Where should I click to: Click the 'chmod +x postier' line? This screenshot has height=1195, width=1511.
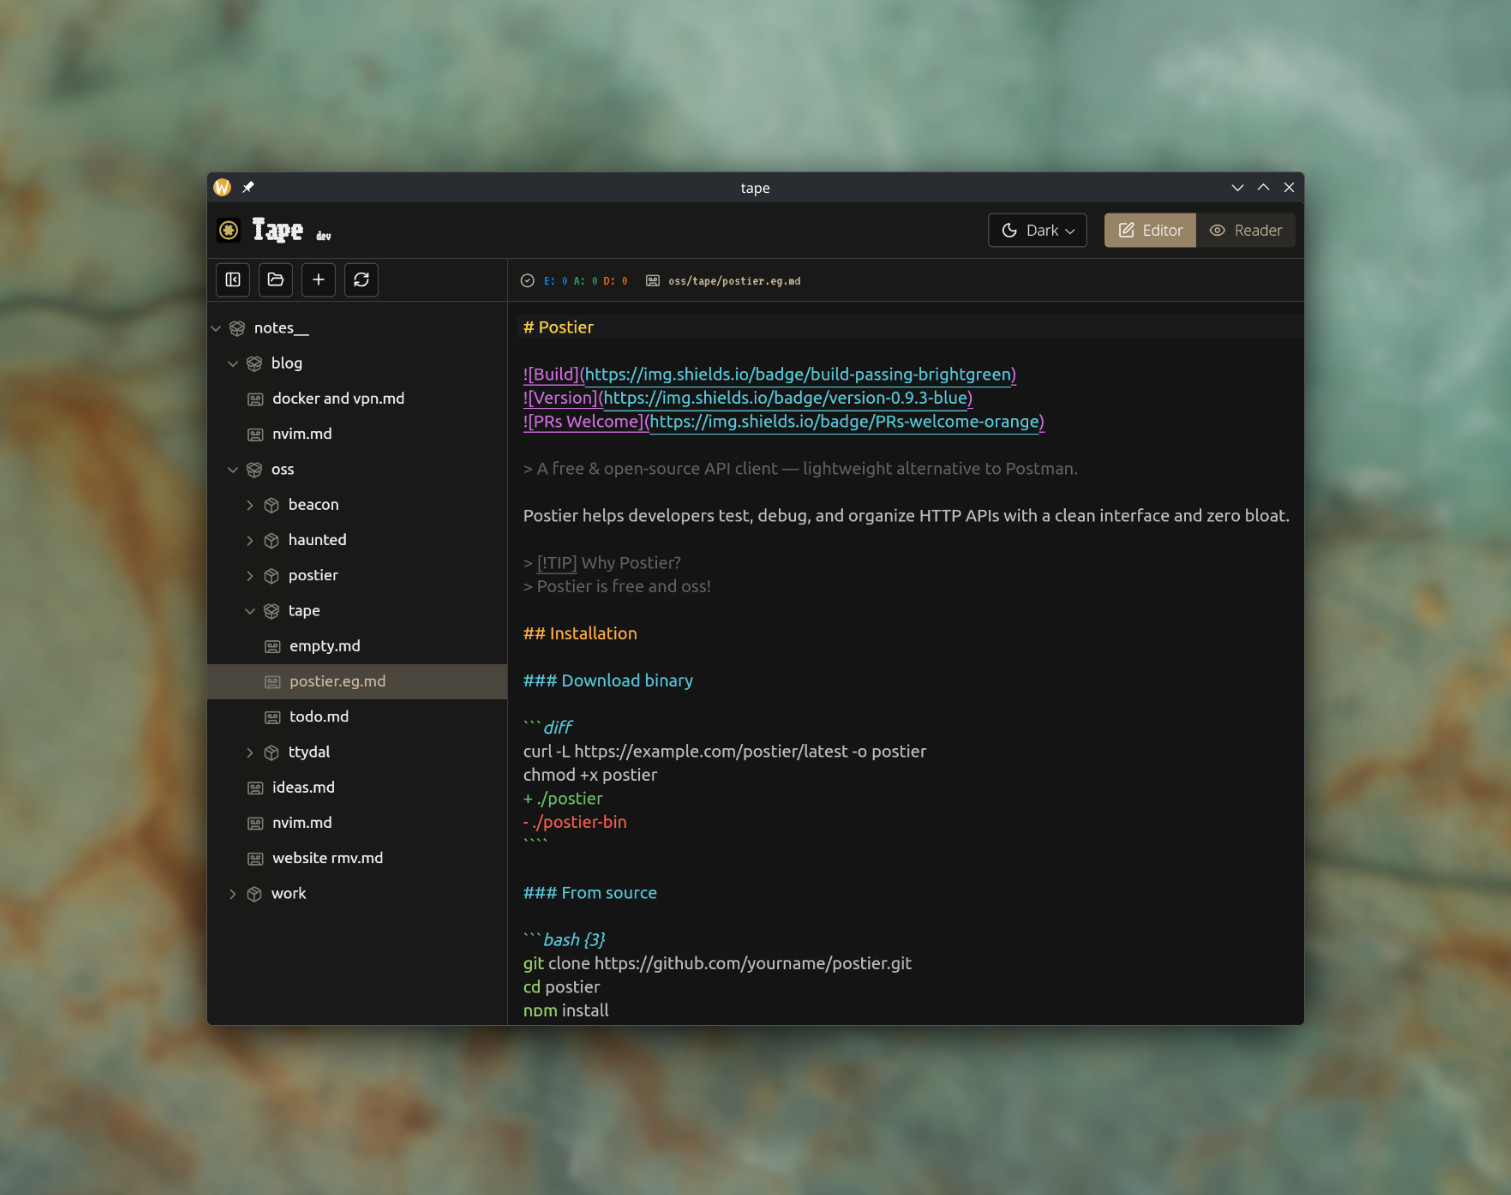click(x=590, y=775)
